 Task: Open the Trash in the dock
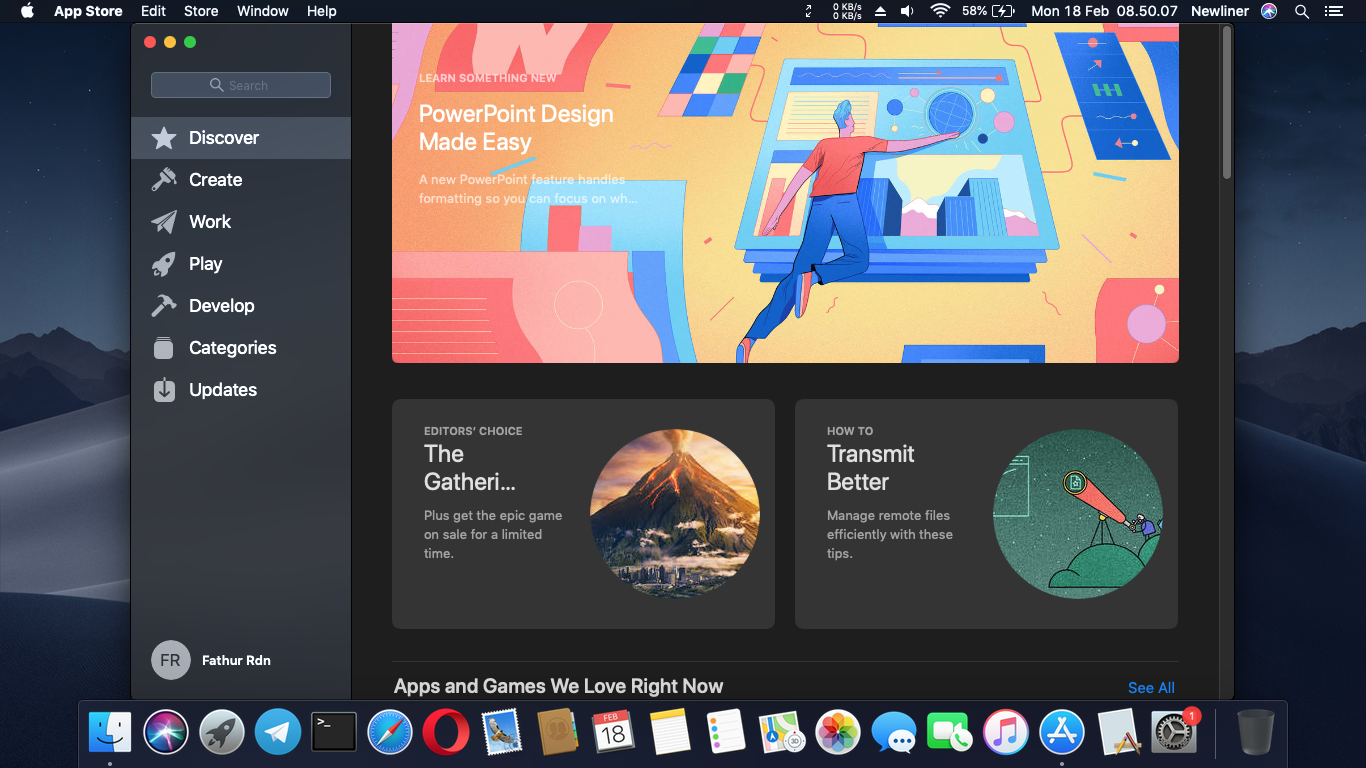point(1256,732)
